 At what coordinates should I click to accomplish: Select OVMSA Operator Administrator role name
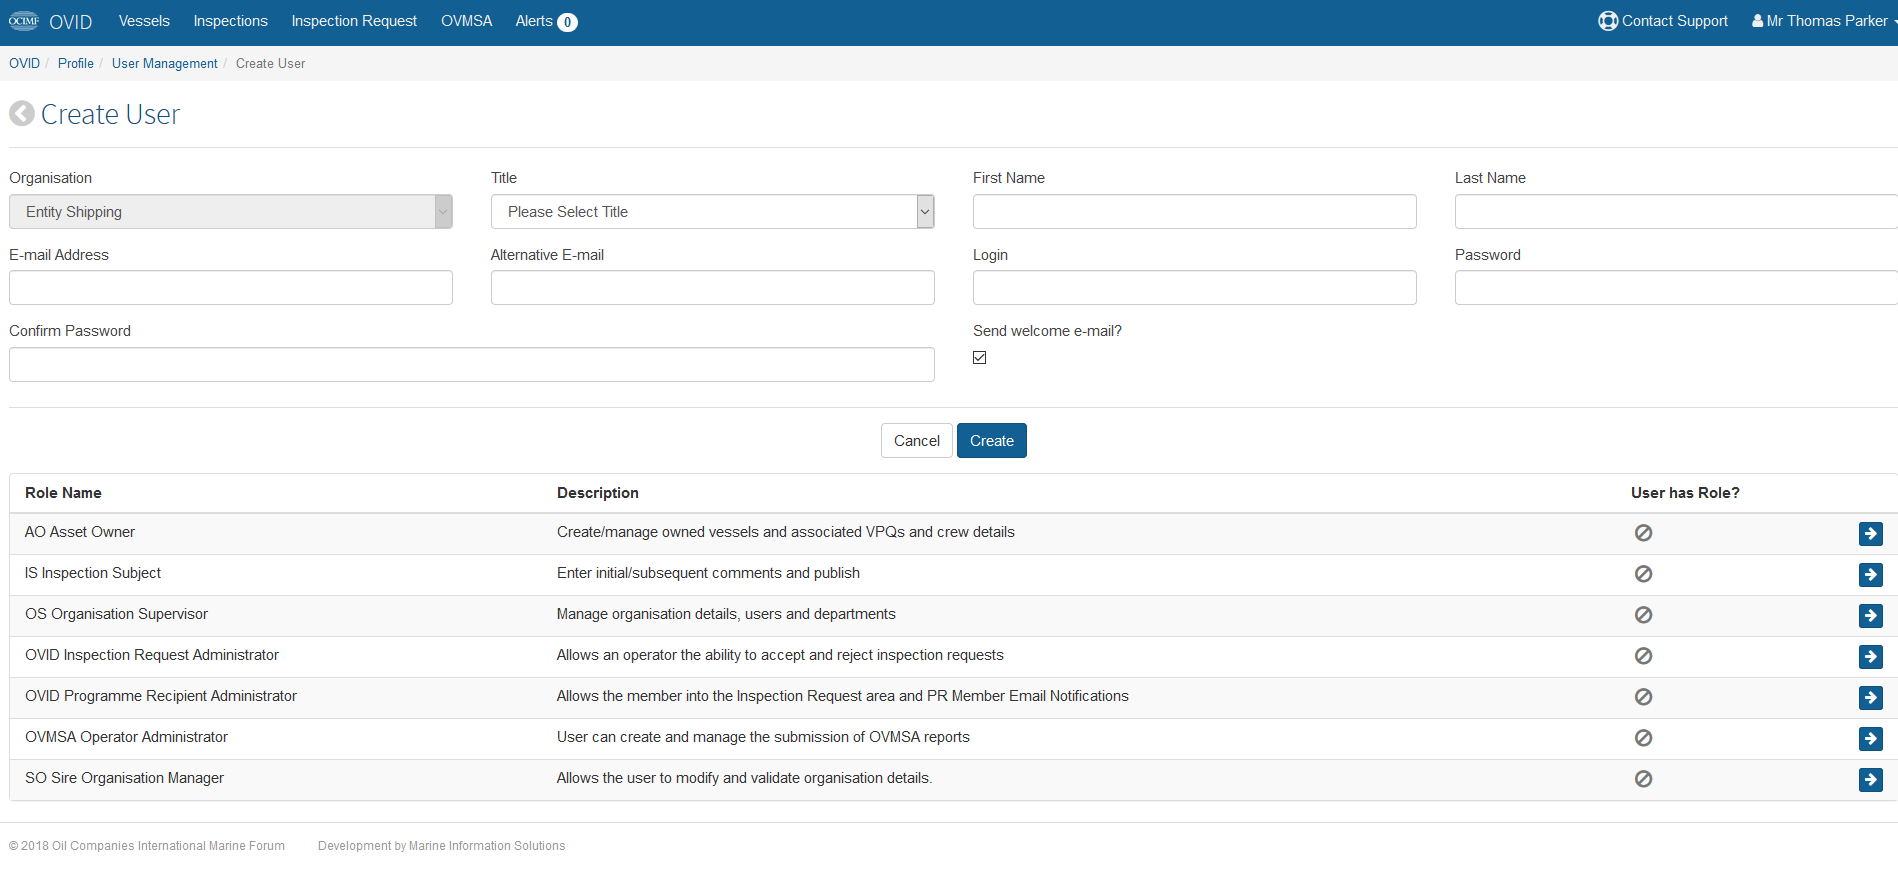(126, 737)
